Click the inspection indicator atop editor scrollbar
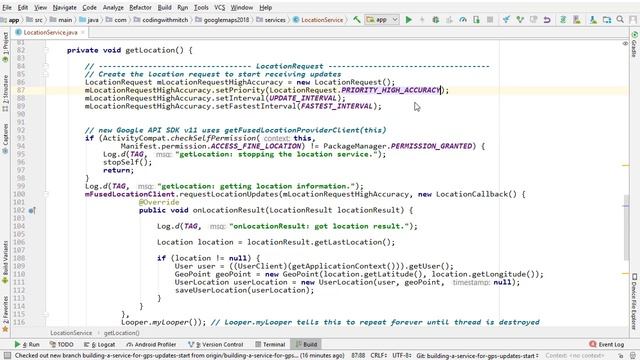Image resolution: width=640 pixels, height=360 pixels. click(625, 43)
